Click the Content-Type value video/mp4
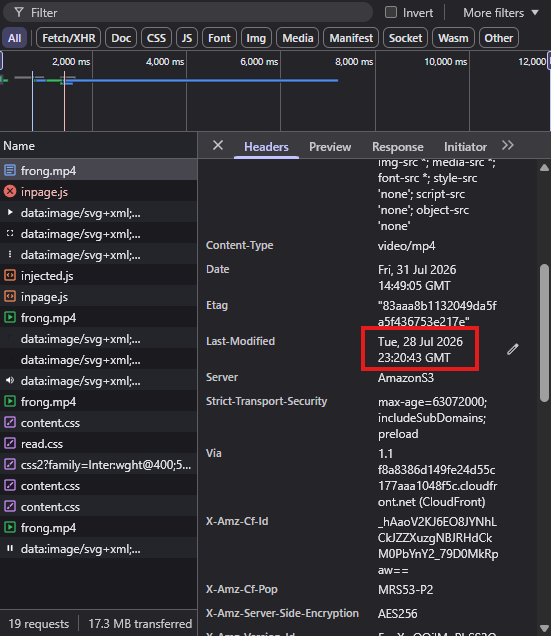 pyautogui.click(x=407, y=246)
